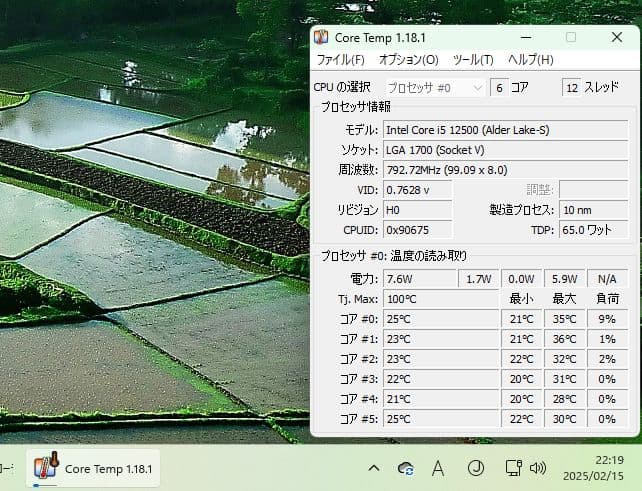Click the コア #0 current temperature 25℃

441,319
